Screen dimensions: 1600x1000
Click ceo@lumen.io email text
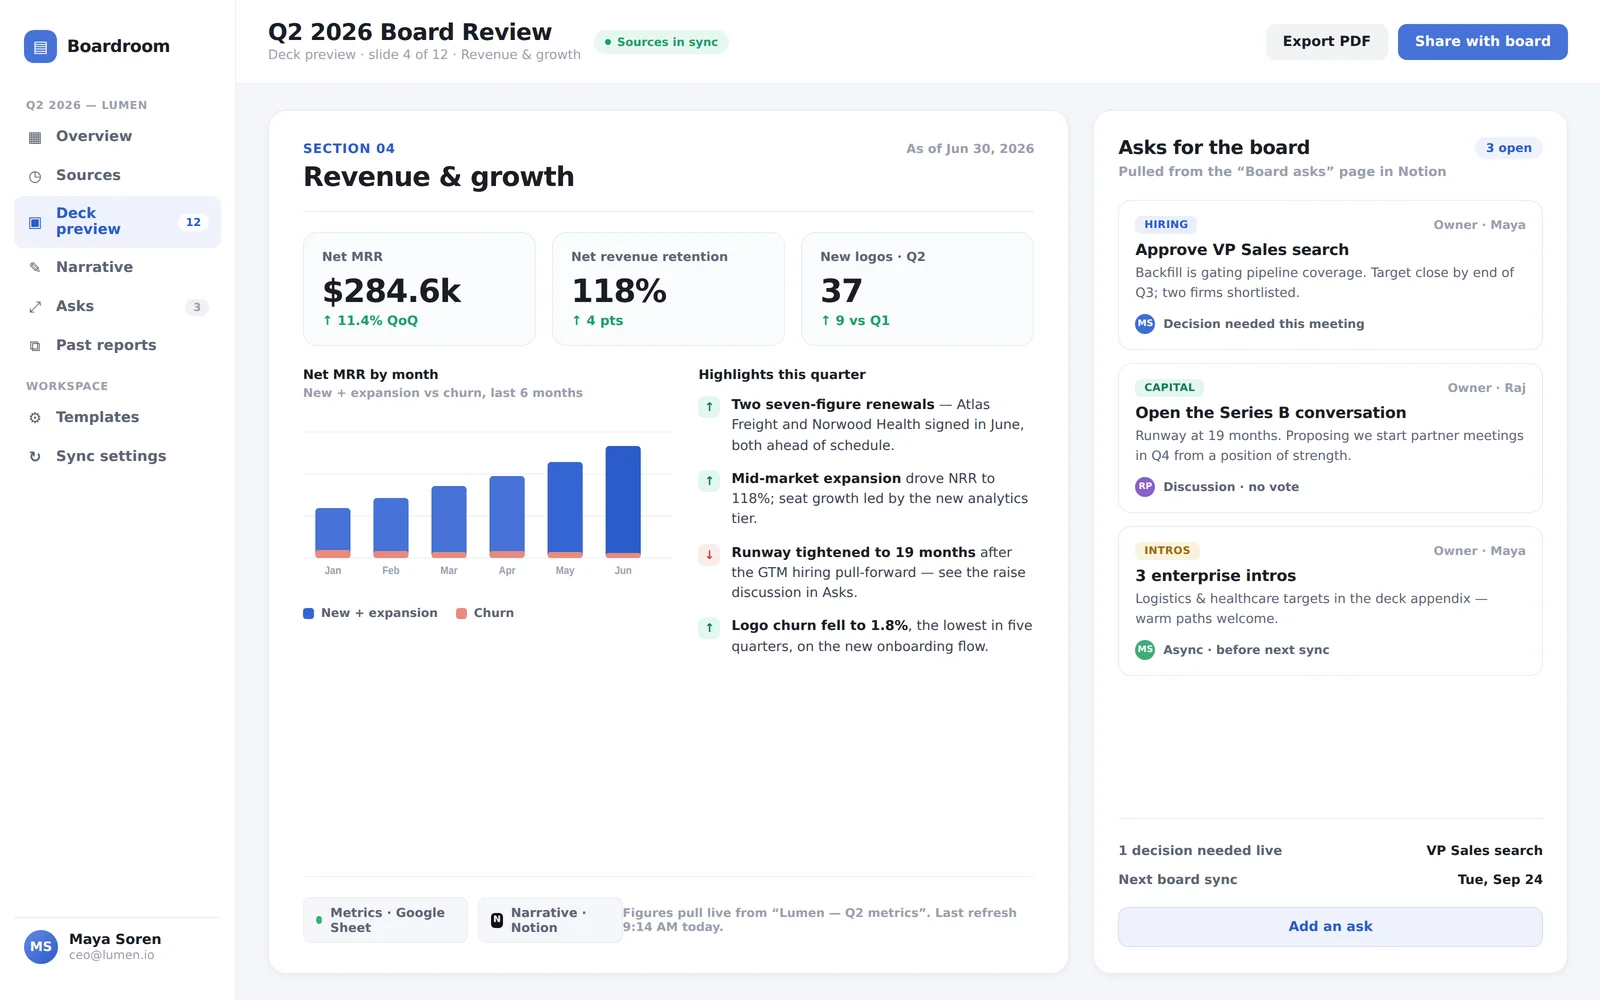tap(112, 956)
